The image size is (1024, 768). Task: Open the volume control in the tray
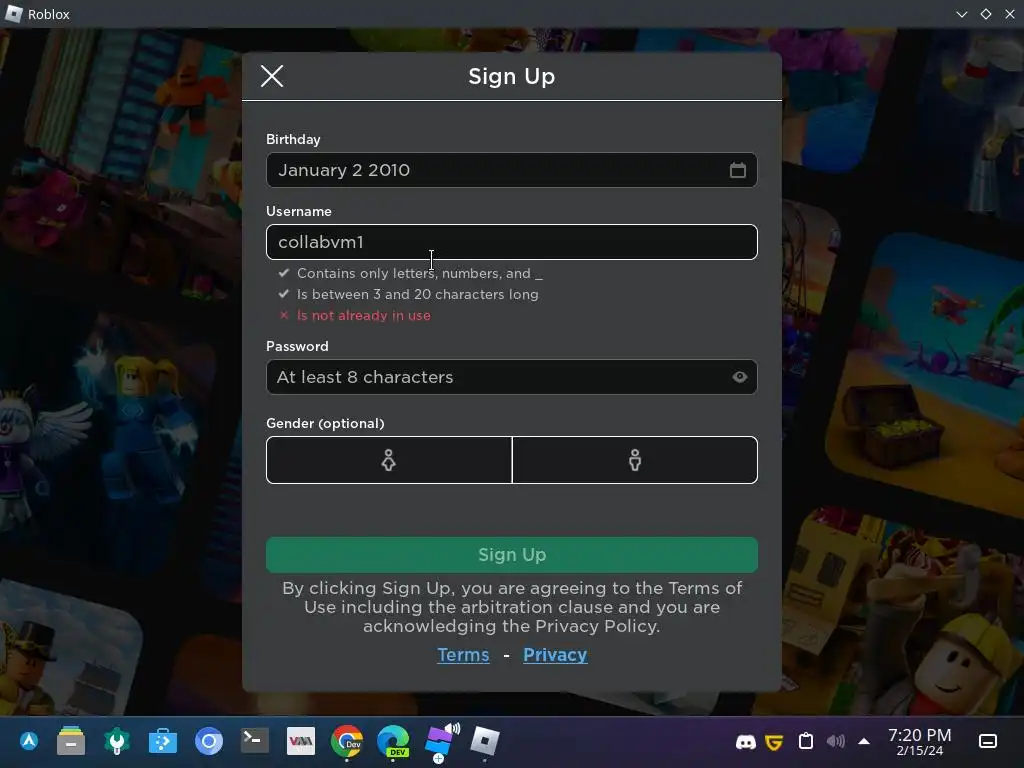tap(835, 741)
